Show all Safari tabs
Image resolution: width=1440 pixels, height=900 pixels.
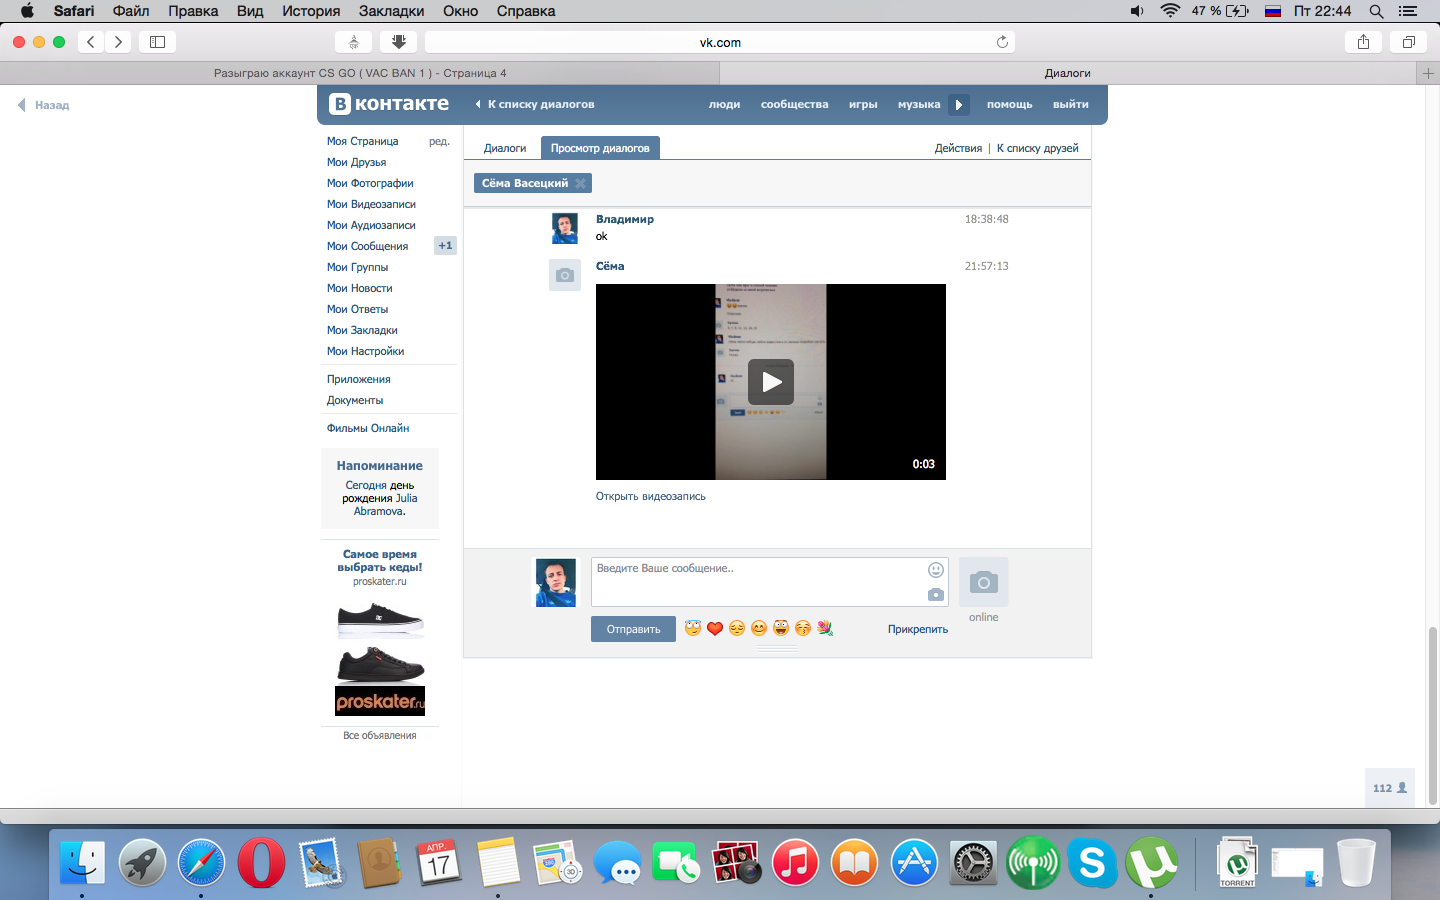[x=1408, y=42]
